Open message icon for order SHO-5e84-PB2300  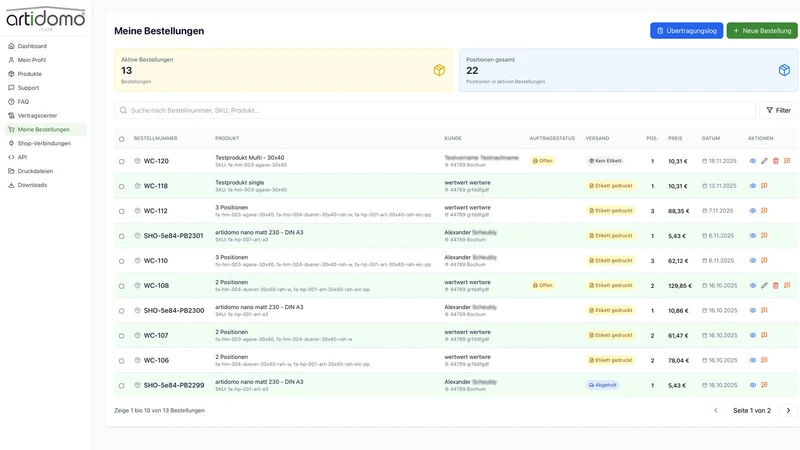click(764, 310)
